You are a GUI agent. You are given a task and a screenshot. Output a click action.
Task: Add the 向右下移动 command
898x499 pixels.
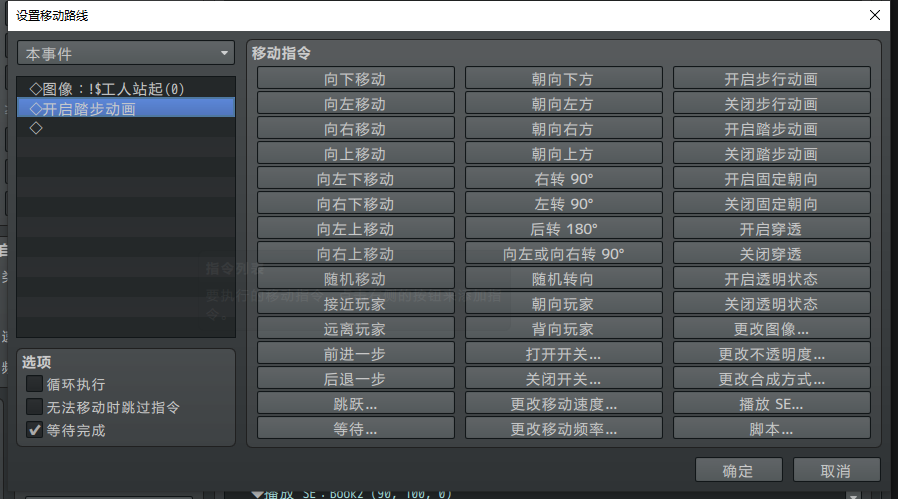(x=356, y=204)
